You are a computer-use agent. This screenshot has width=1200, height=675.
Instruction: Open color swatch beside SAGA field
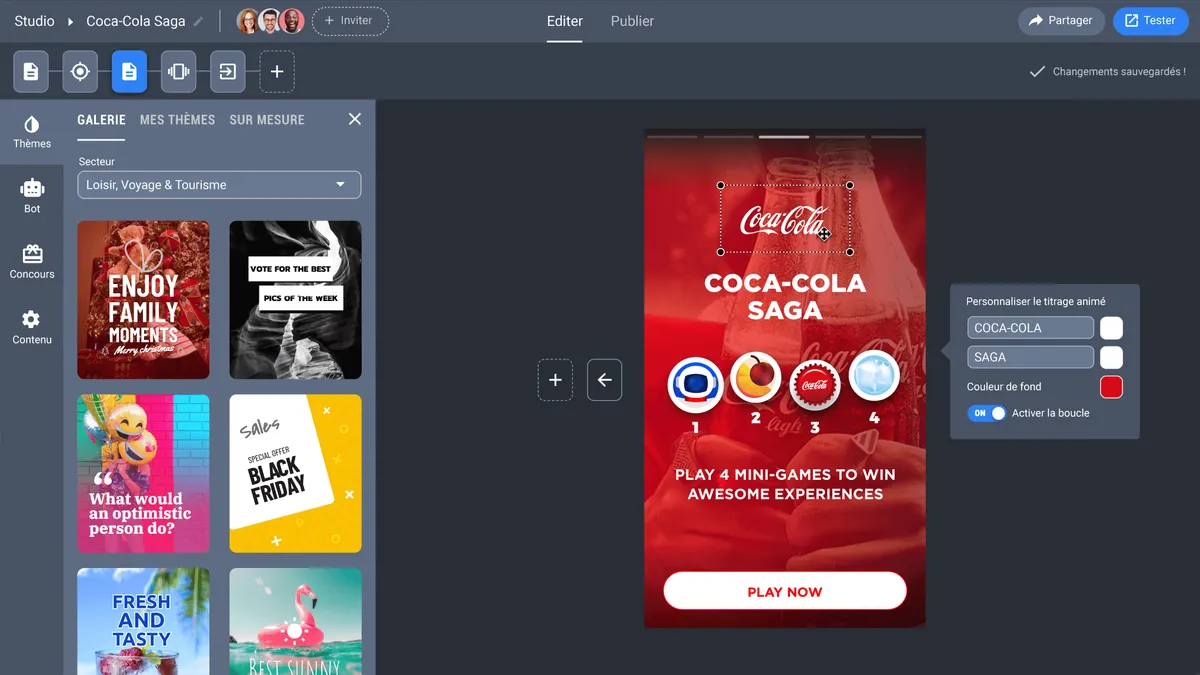1111,357
